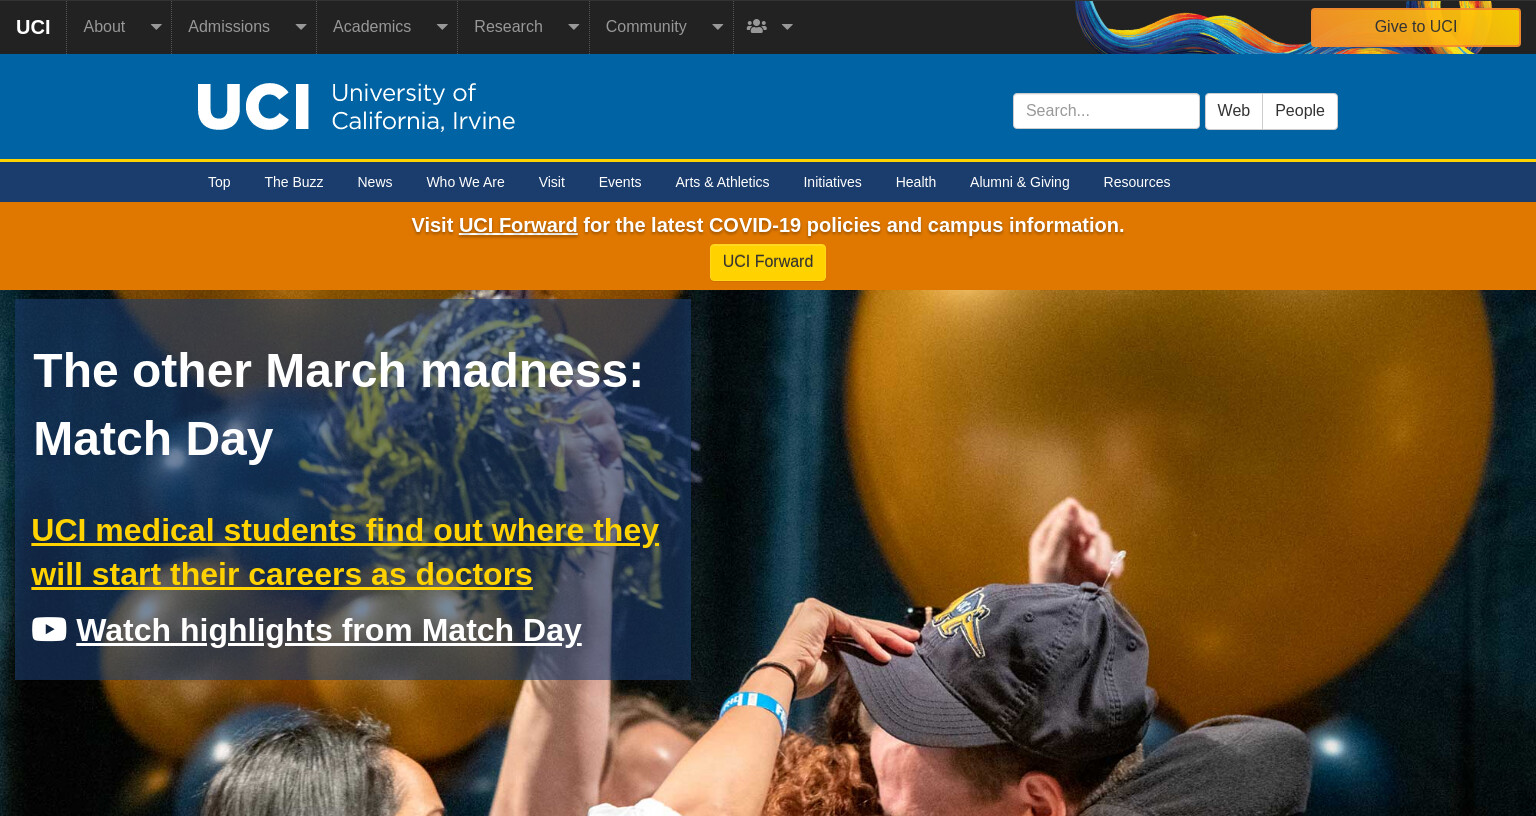Open the UCI home label in top bar

coord(33,27)
